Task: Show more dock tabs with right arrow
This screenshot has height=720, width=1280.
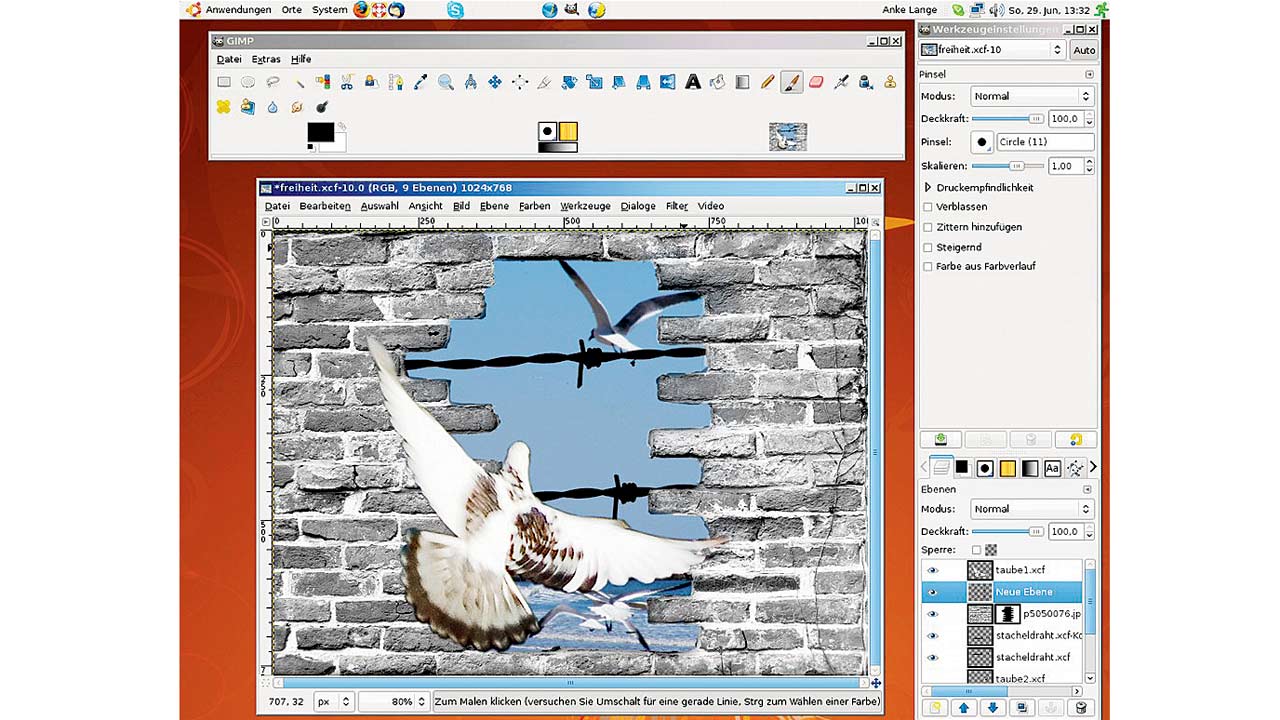Action: [1093, 467]
